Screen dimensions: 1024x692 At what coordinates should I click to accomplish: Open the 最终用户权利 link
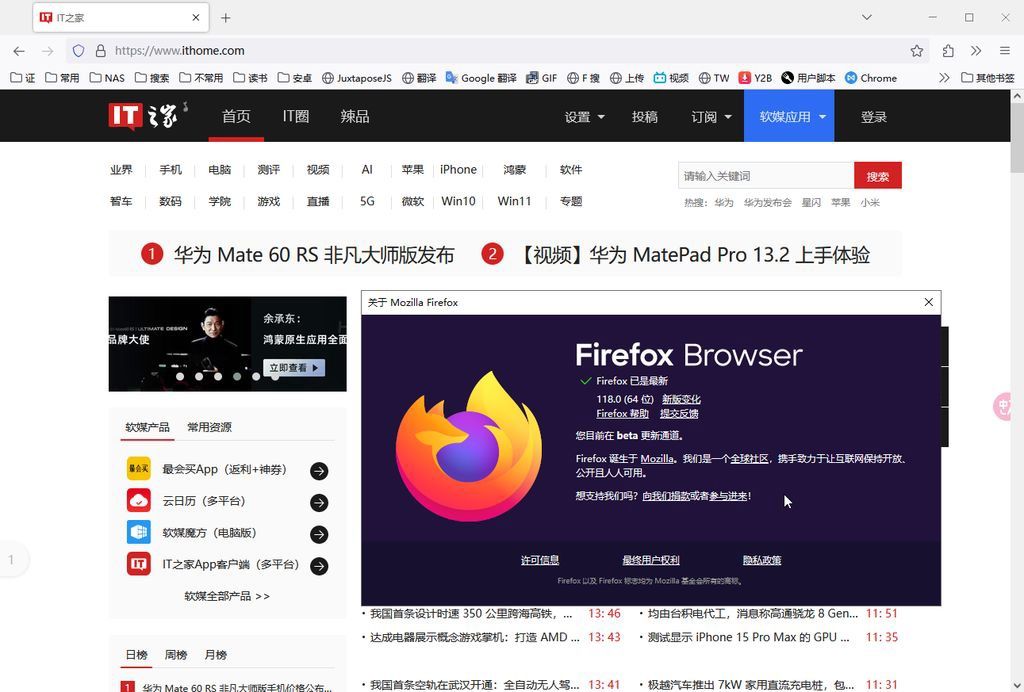(650, 560)
